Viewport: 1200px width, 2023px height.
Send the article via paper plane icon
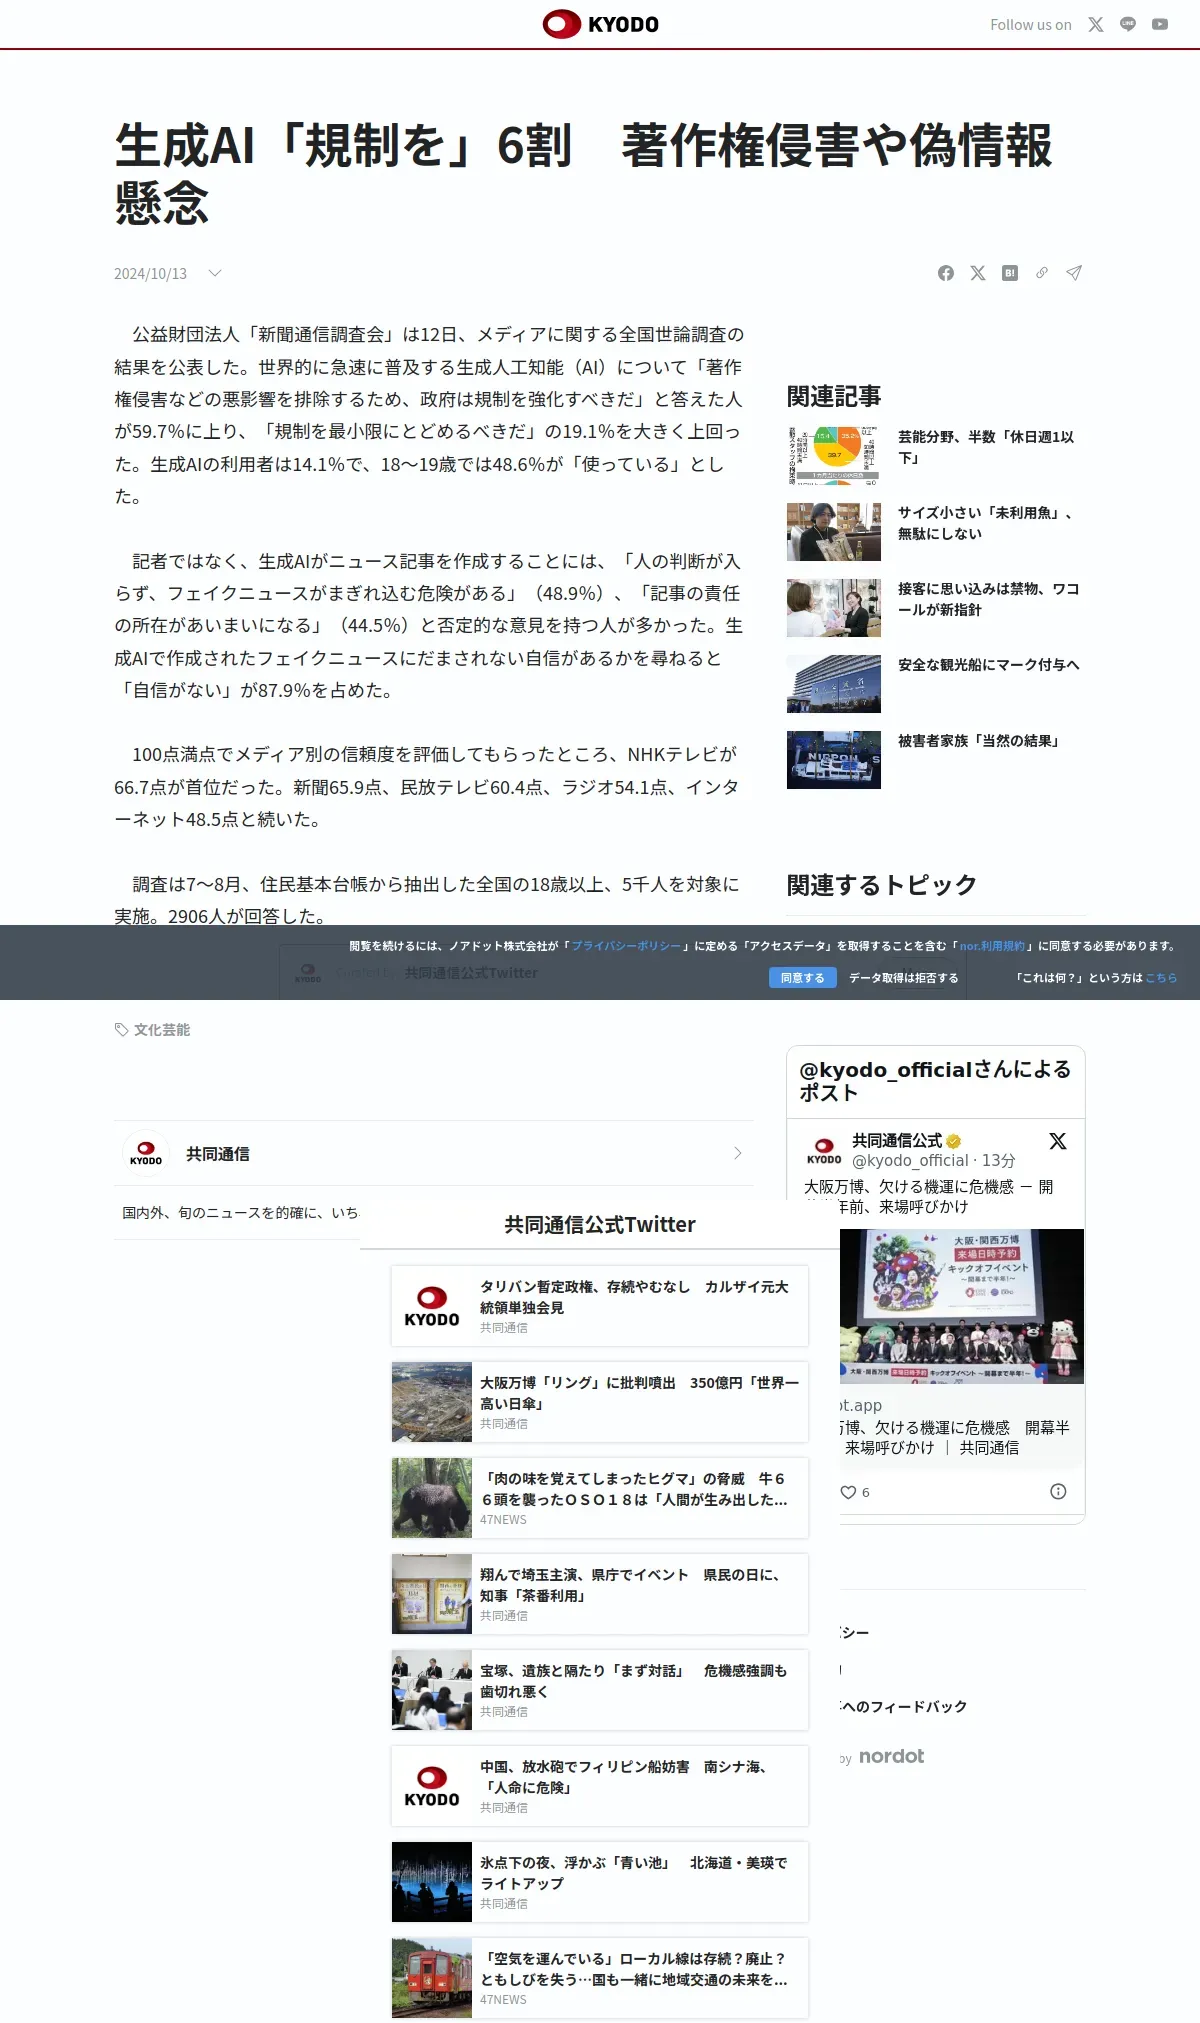1074,273
